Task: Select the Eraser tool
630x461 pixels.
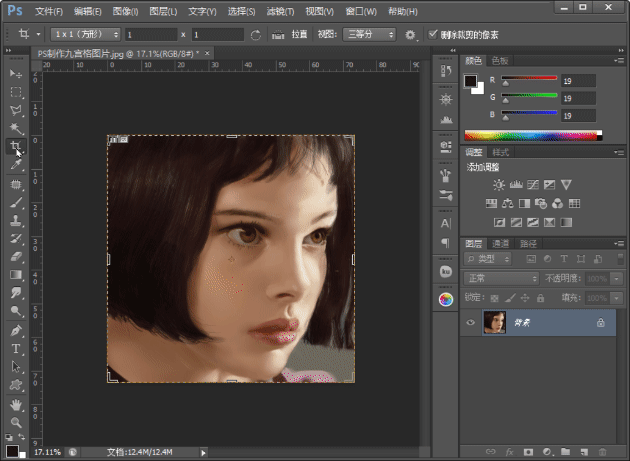Action: pyautogui.click(x=16, y=256)
